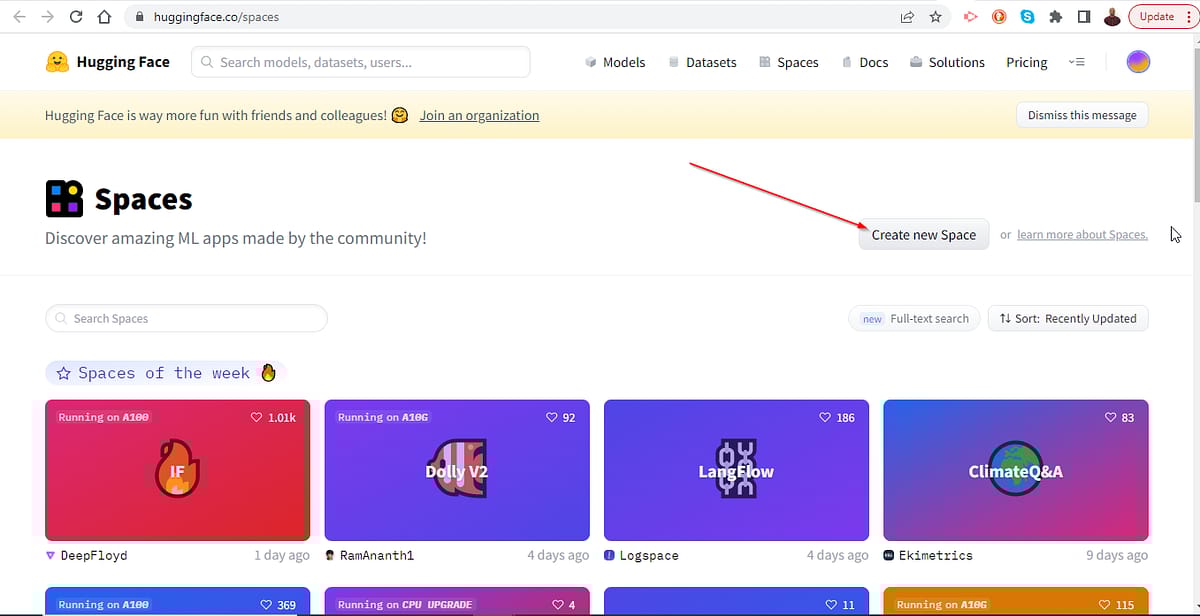This screenshot has width=1200, height=616.
Task: Bookmark this page with the star icon
Action: click(936, 17)
